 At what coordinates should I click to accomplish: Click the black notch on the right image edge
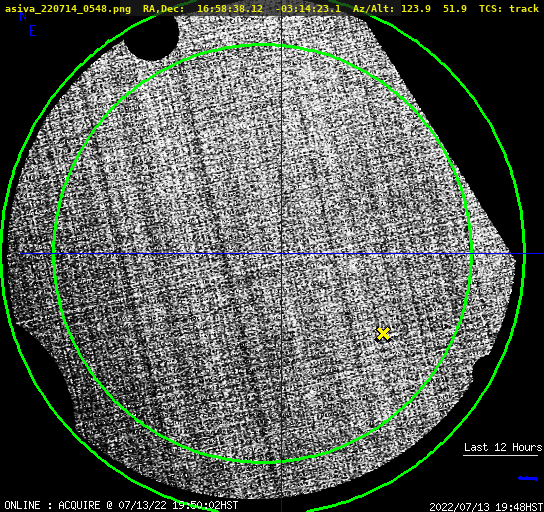pyautogui.click(x=481, y=369)
